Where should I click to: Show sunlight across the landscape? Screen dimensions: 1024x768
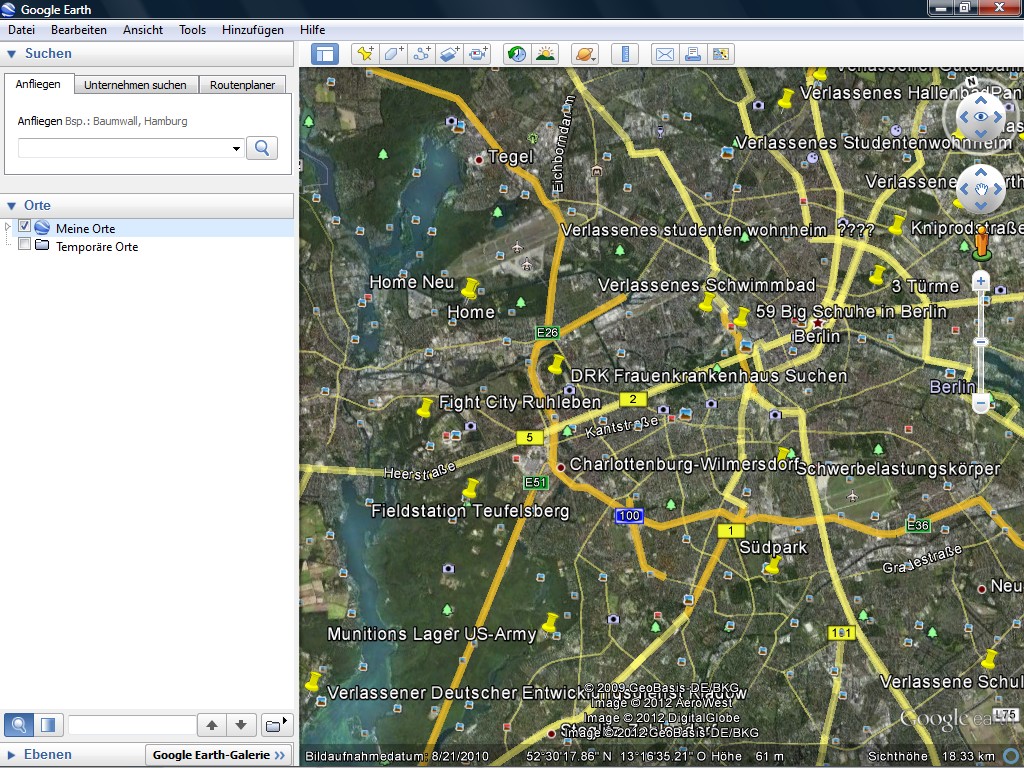point(545,54)
